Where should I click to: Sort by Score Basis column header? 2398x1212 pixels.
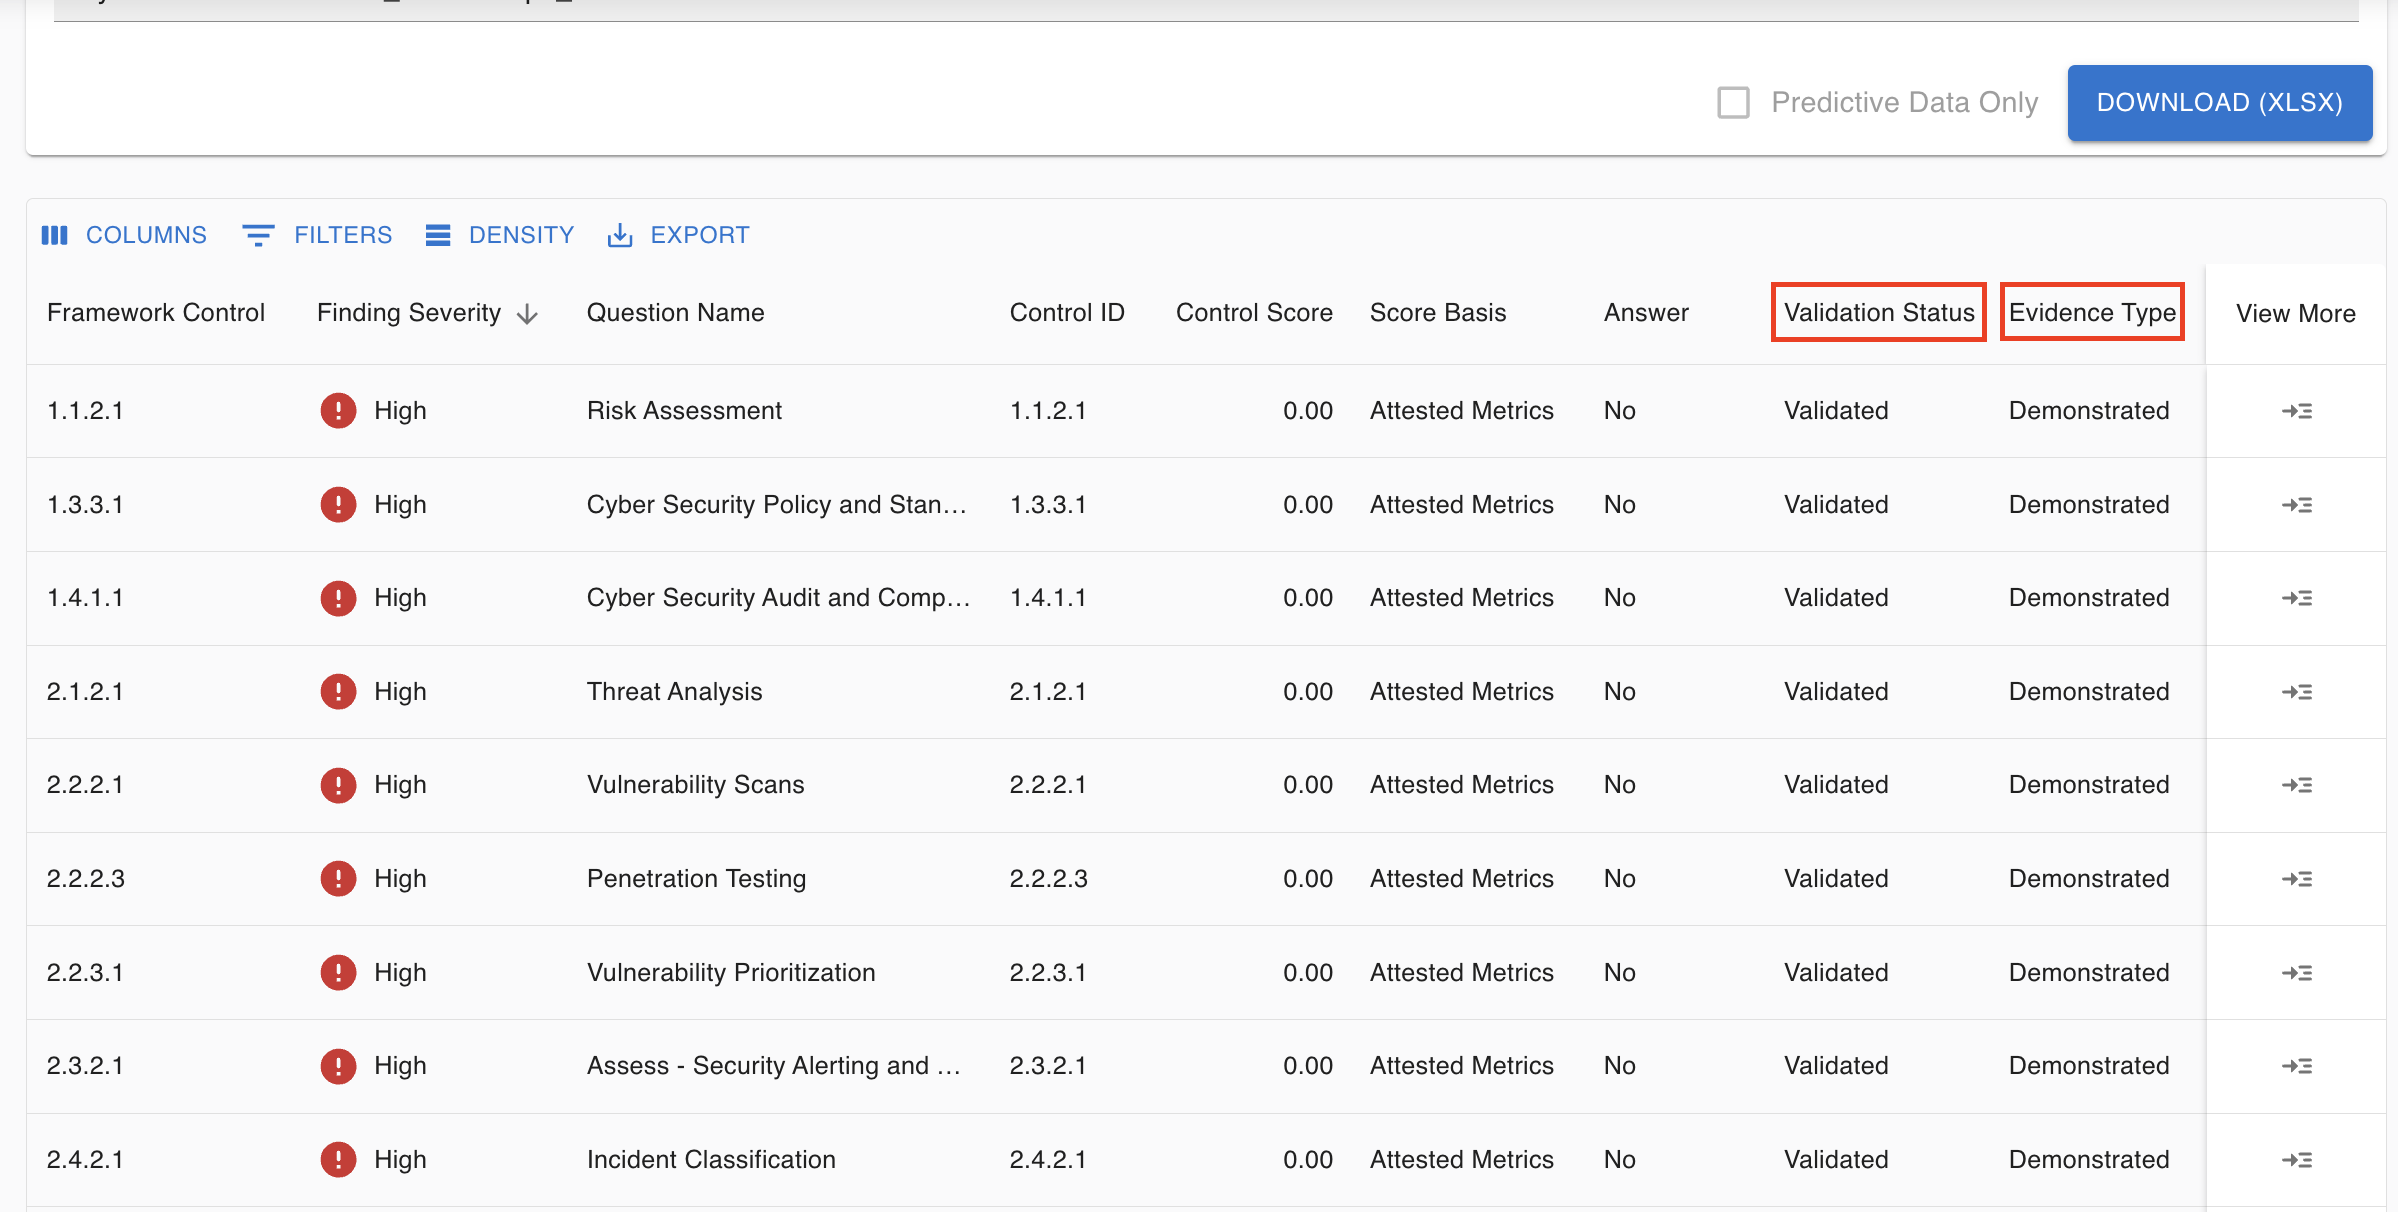(1438, 313)
